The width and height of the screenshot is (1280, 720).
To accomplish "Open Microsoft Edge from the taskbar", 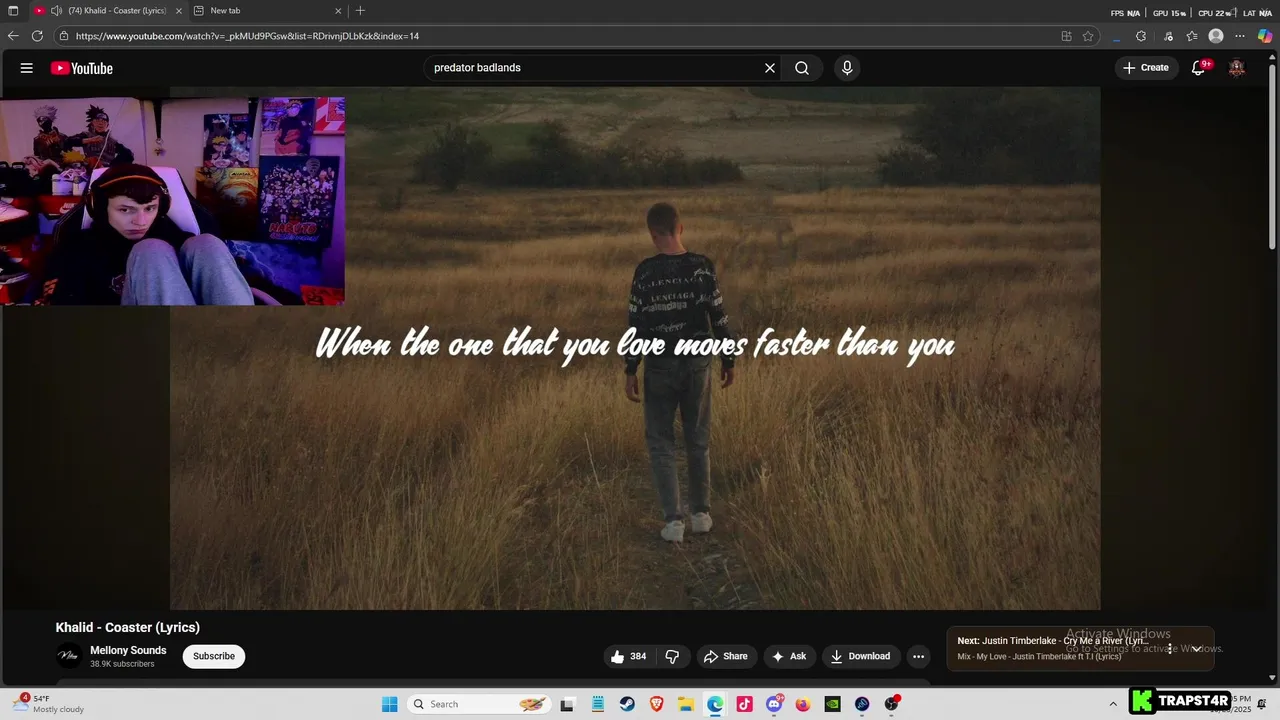I will pyautogui.click(x=715, y=704).
